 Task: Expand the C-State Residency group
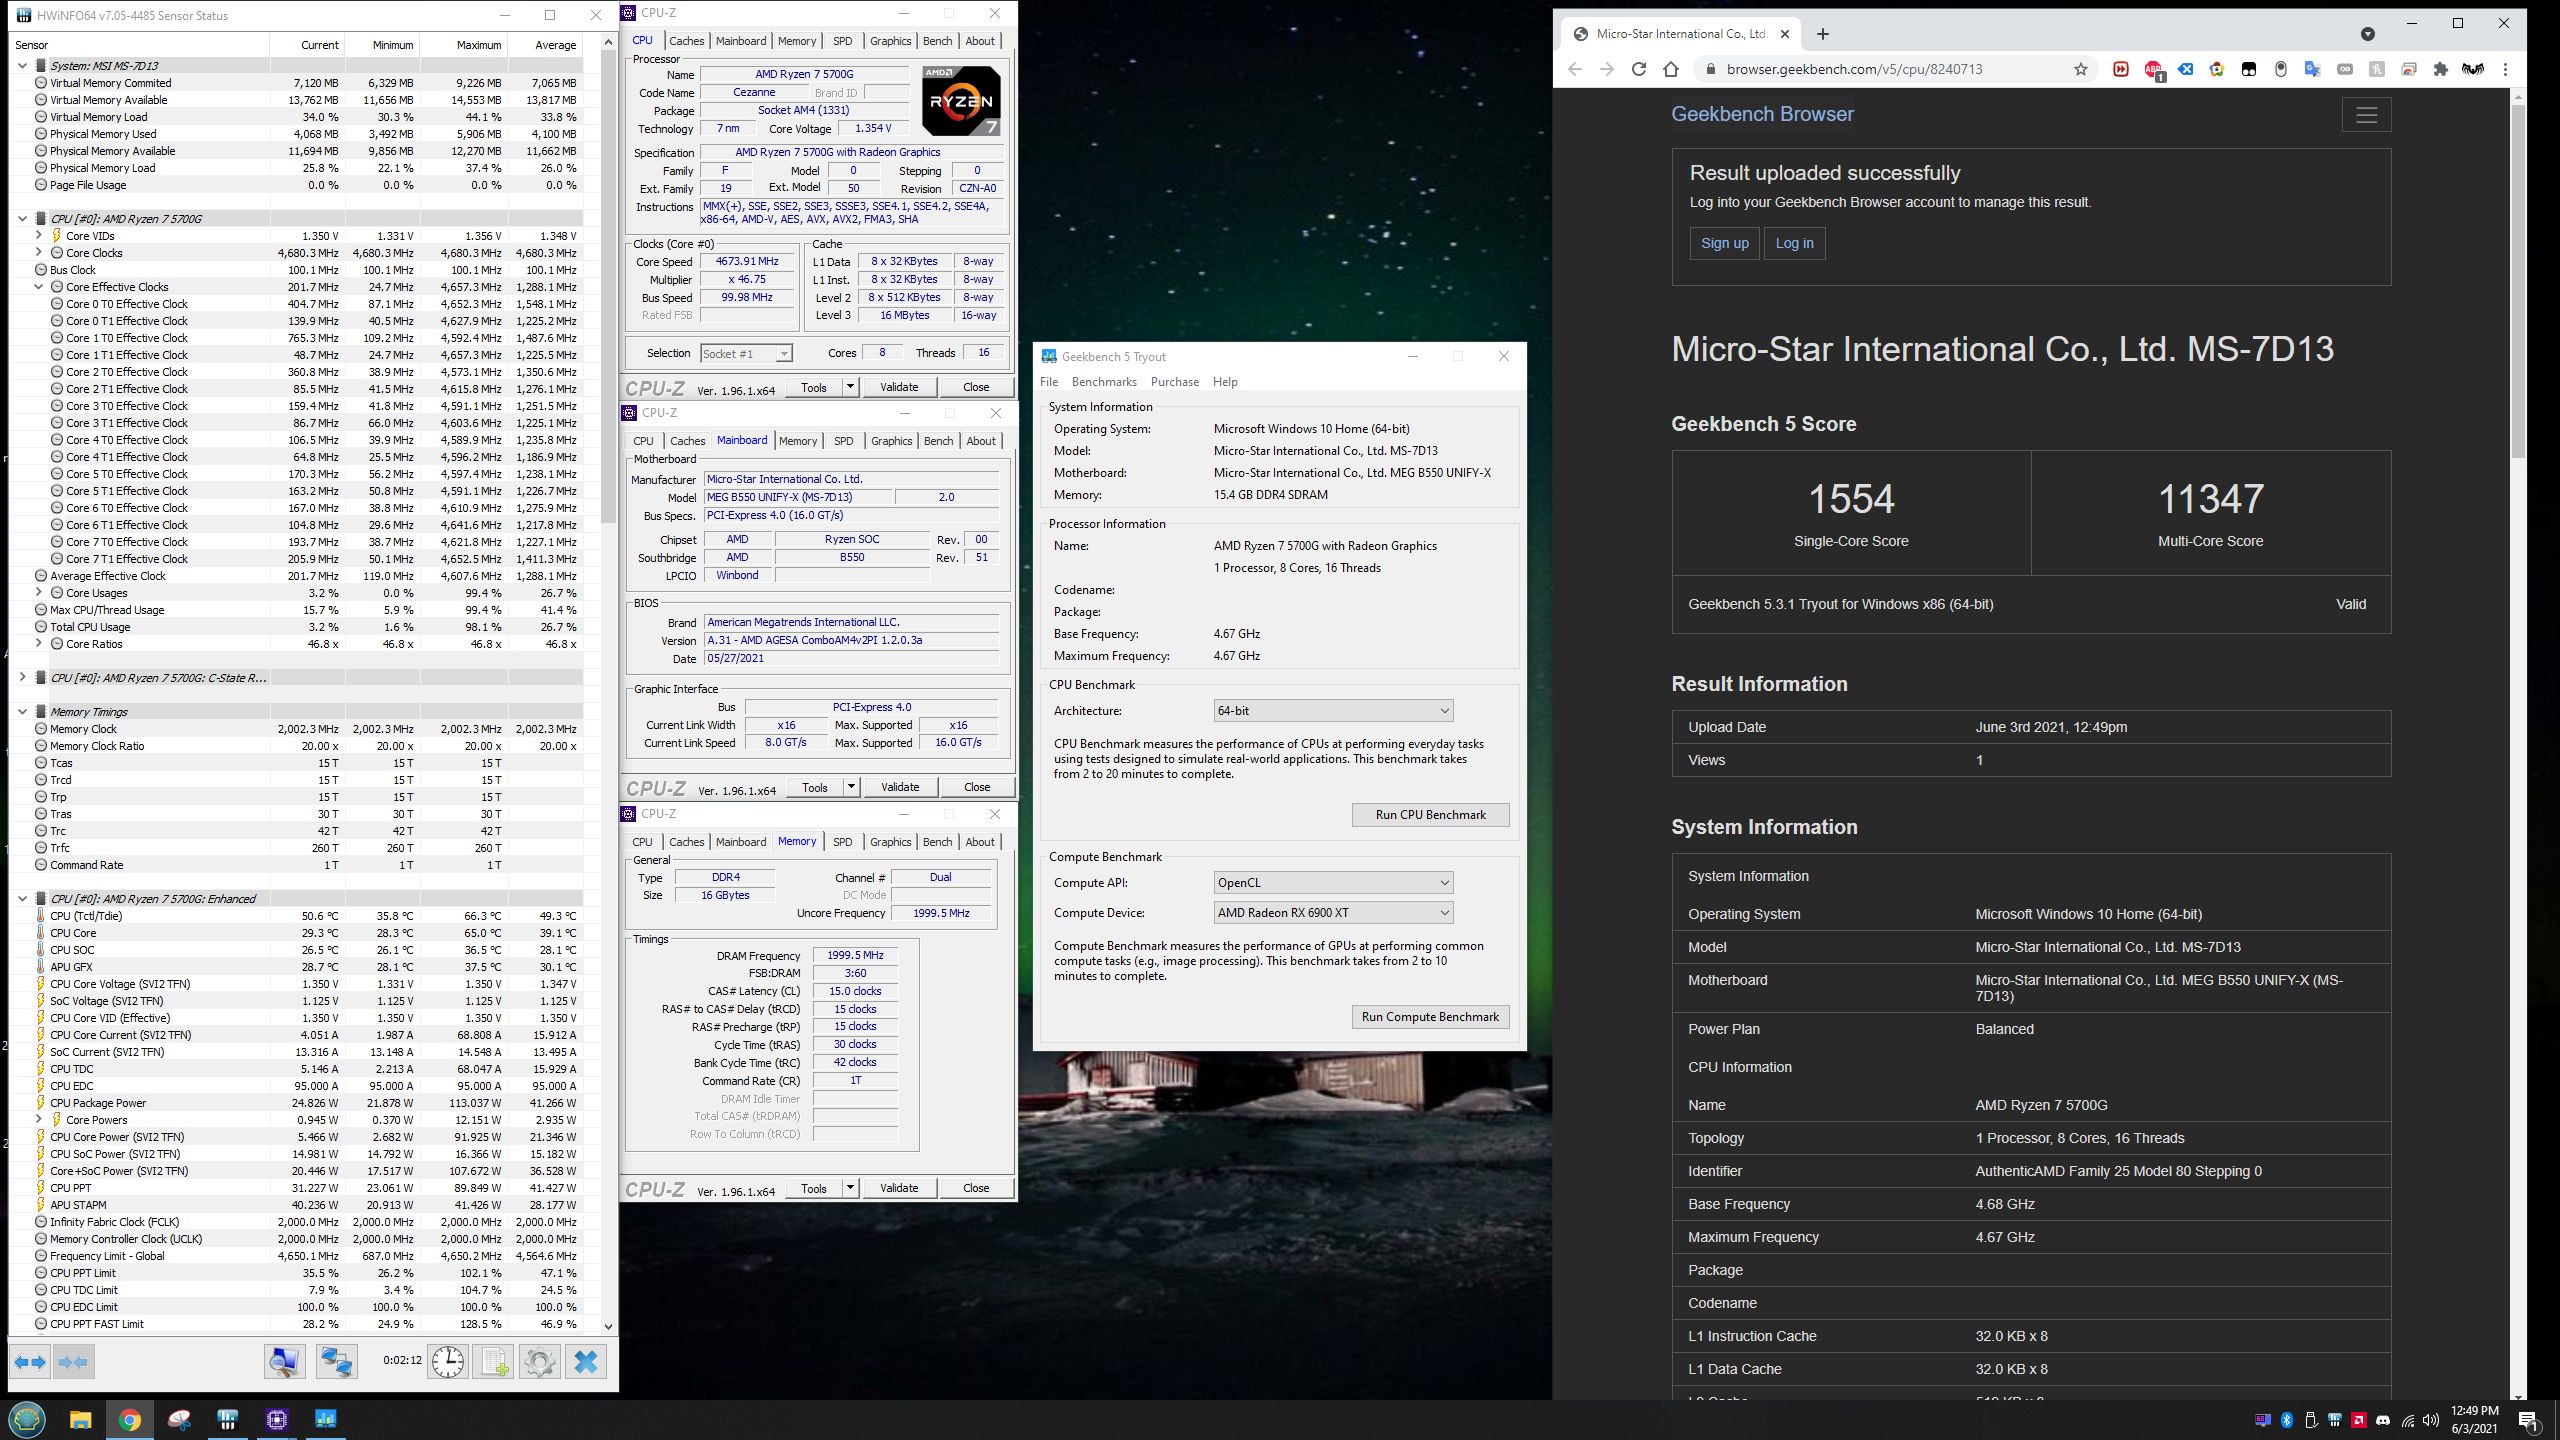22,678
